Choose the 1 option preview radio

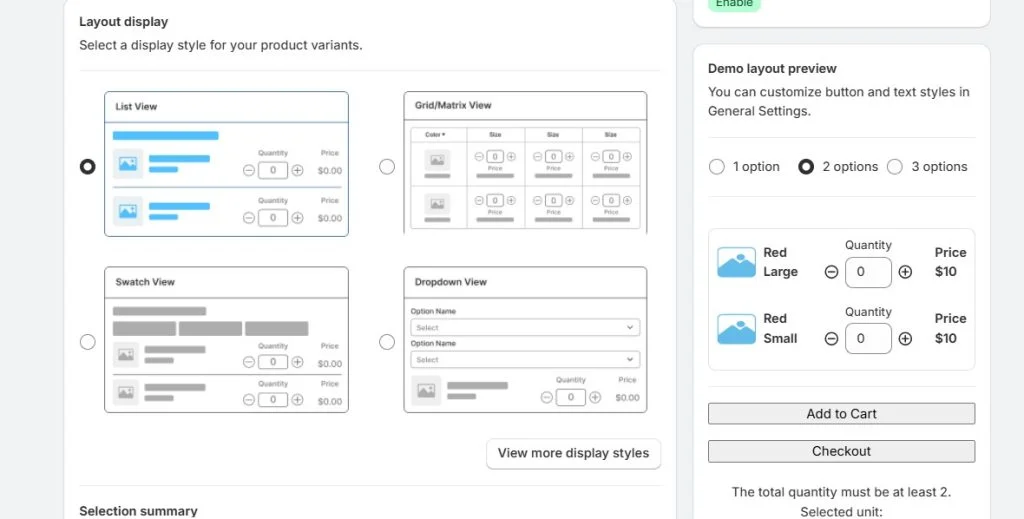coord(716,166)
